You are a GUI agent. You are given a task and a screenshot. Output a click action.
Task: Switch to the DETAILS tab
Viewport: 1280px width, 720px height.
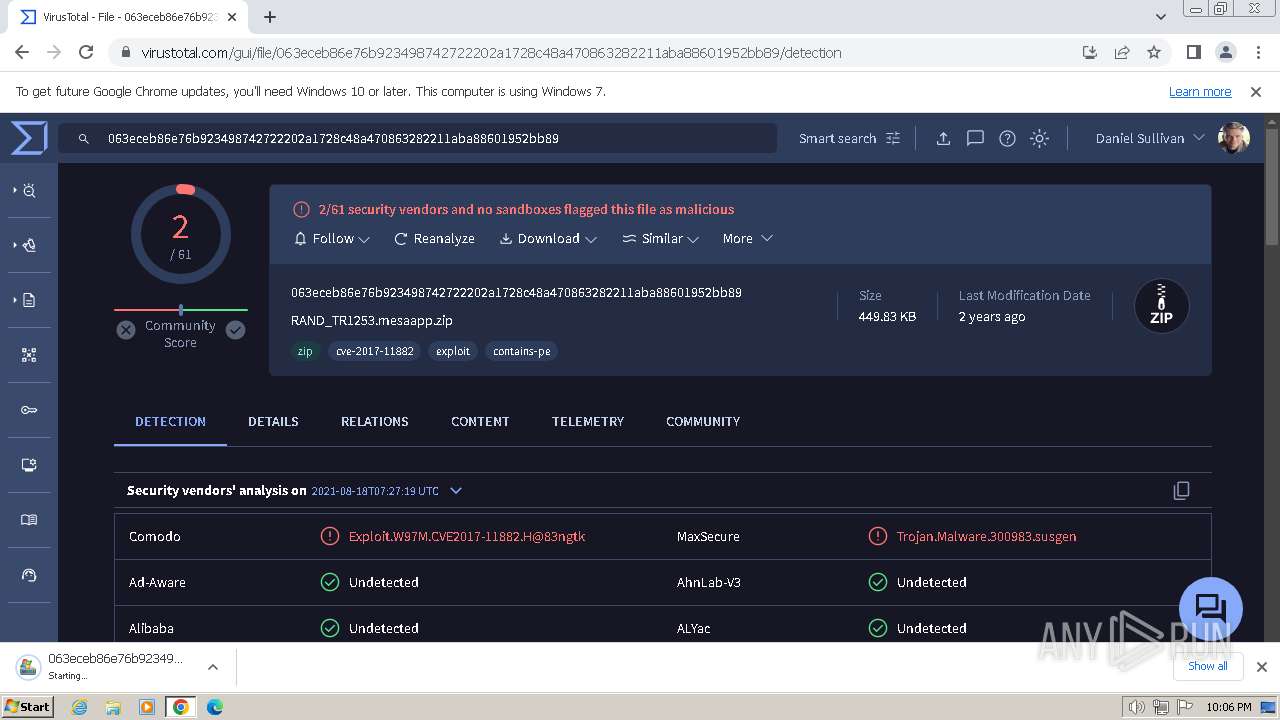click(273, 421)
